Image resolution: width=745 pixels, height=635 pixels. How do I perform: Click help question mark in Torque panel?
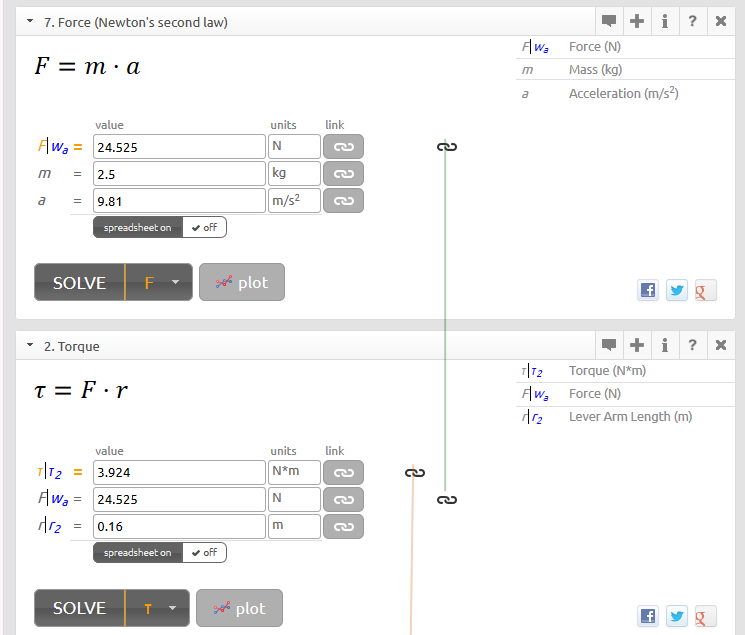coord(692,345)
